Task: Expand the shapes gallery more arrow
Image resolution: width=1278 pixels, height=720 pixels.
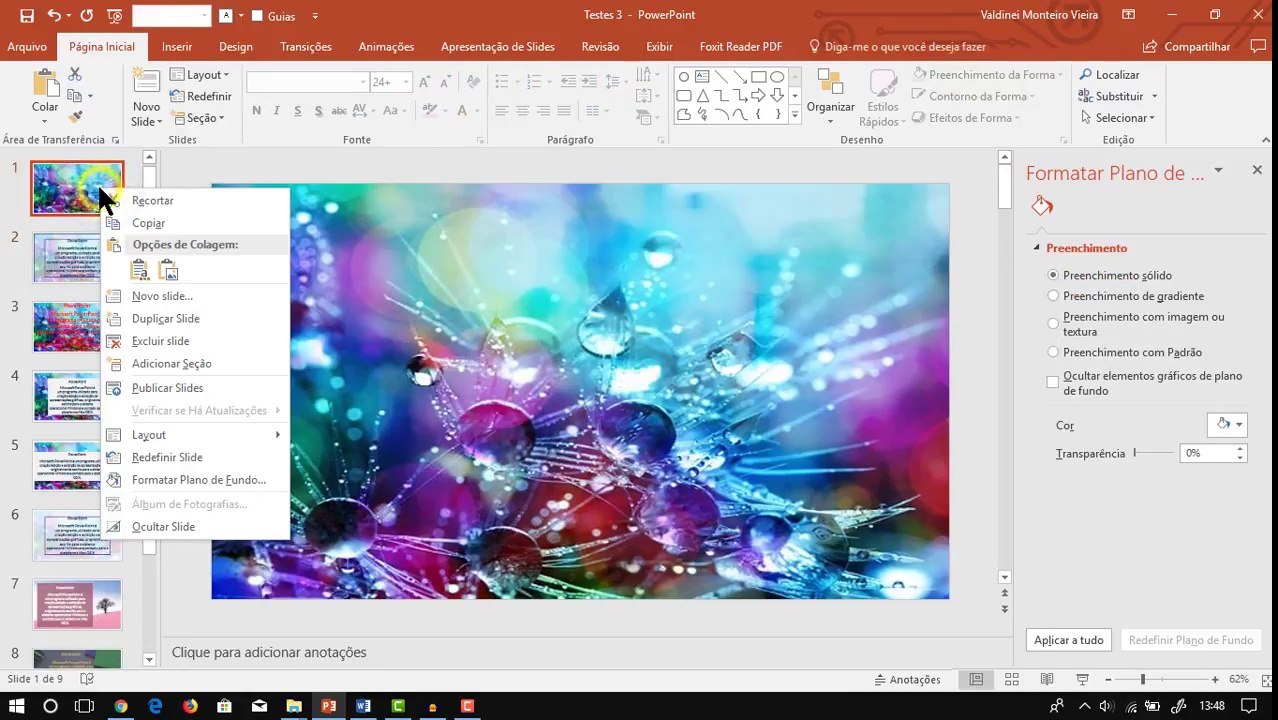Action: 795,116
